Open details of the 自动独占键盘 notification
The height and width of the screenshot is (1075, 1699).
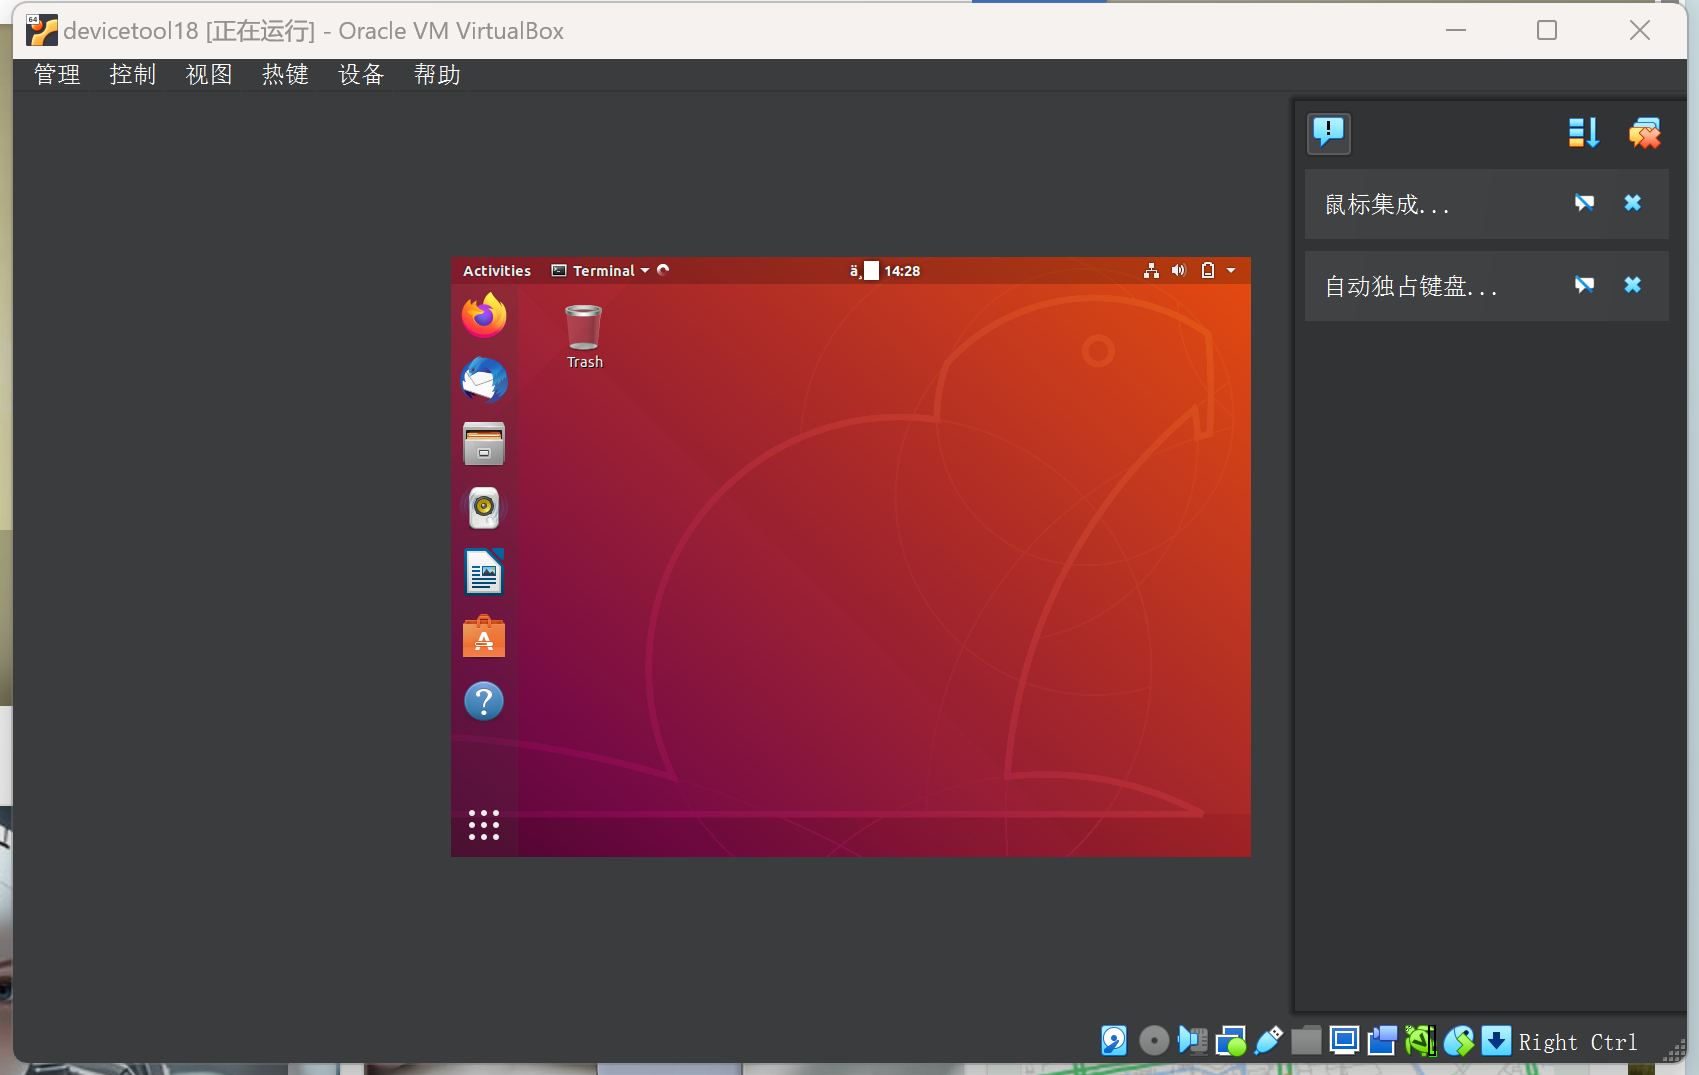point(1584,285)
